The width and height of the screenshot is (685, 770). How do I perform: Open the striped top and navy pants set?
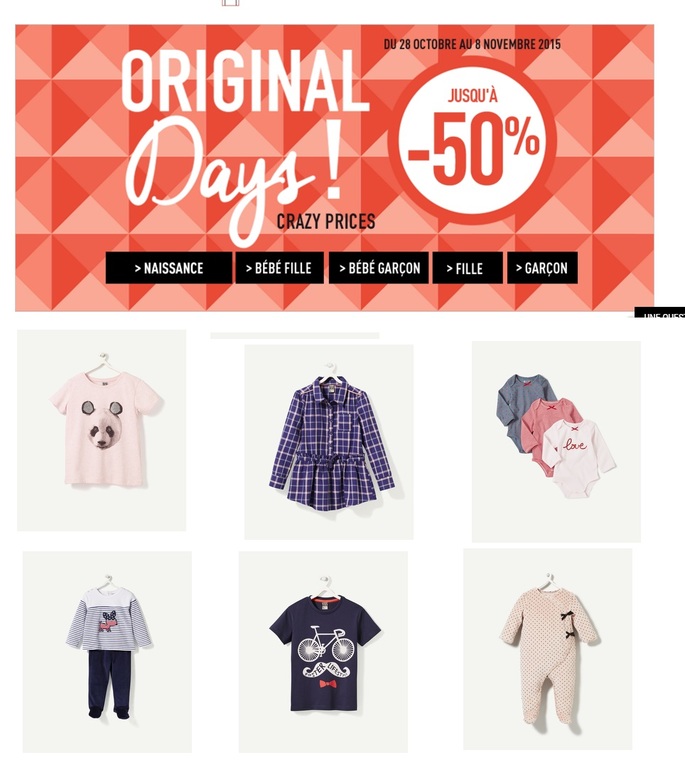[107, 652]
